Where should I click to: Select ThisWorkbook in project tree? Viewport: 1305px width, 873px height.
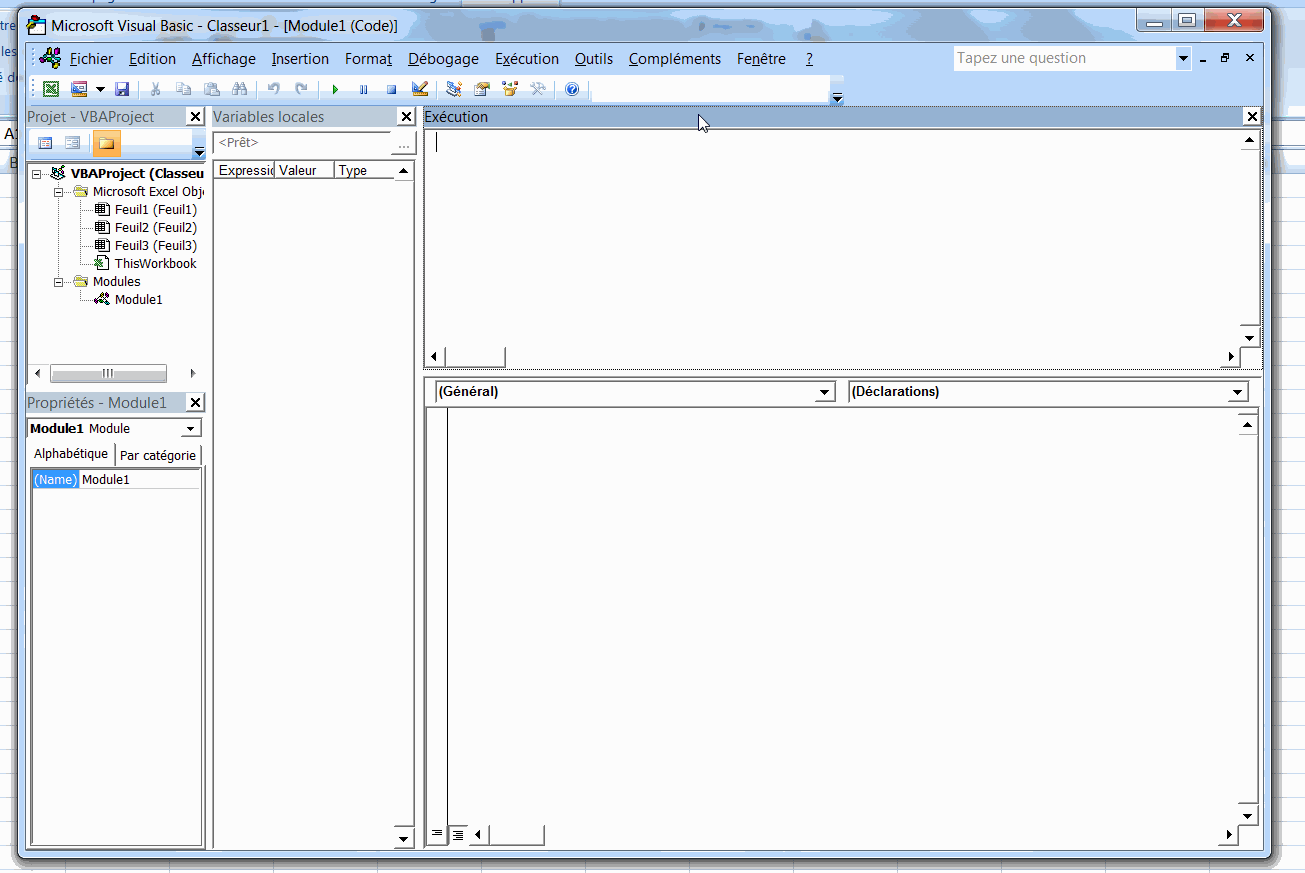click(155, 264)
